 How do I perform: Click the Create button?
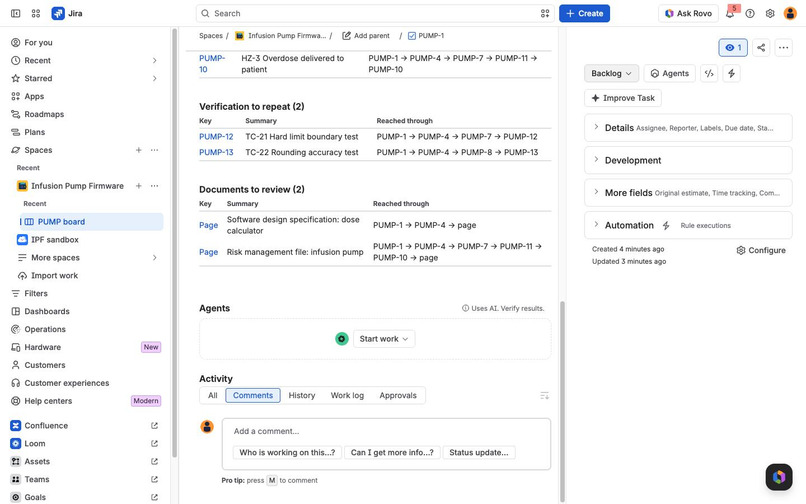click(x=584, y=13)
